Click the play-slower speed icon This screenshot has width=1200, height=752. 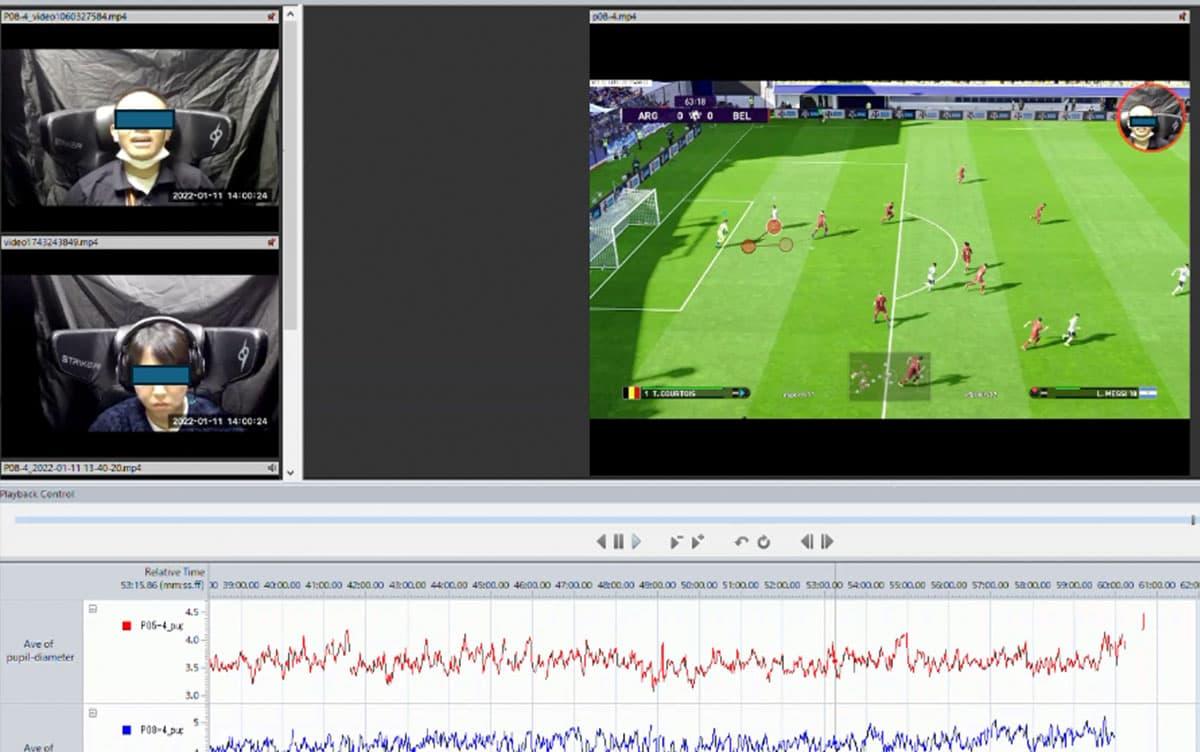(676, 542)
